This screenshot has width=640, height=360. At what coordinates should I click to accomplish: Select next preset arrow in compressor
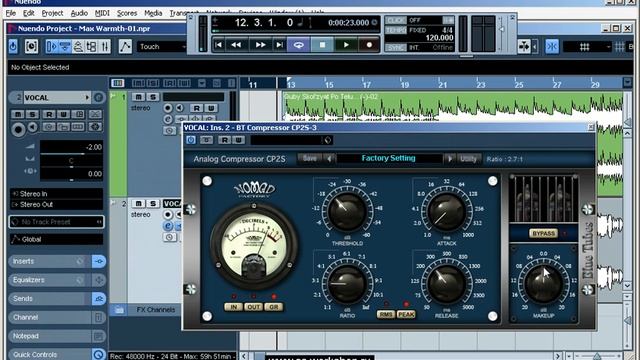coord(449,159)
